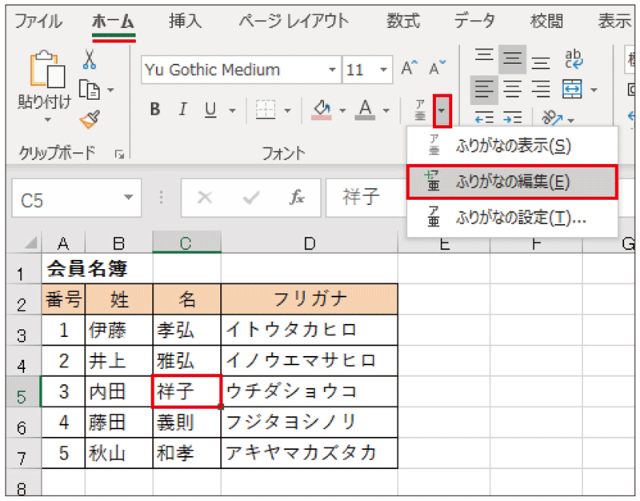
Task: Toggle Underline formatting
Action: (210, 109)
